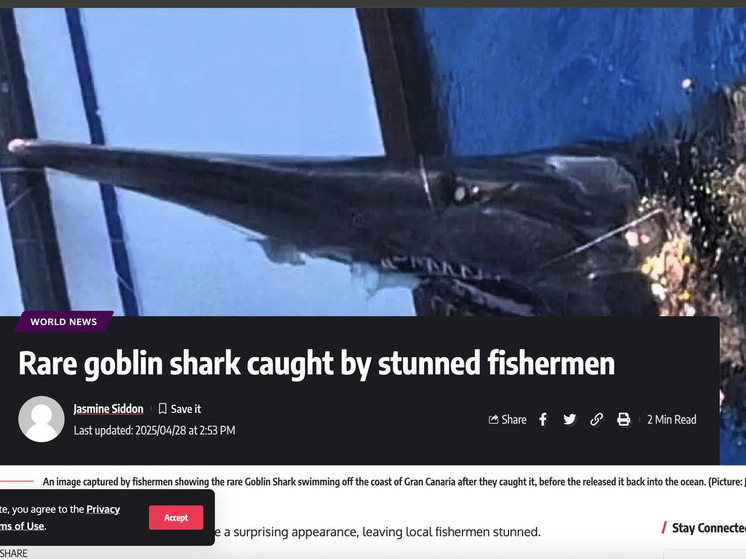Image resolution: width=746 pixels, height=559 pixels.
Task: Click the bookmark Save it icon
Action: tap(163, 409)
